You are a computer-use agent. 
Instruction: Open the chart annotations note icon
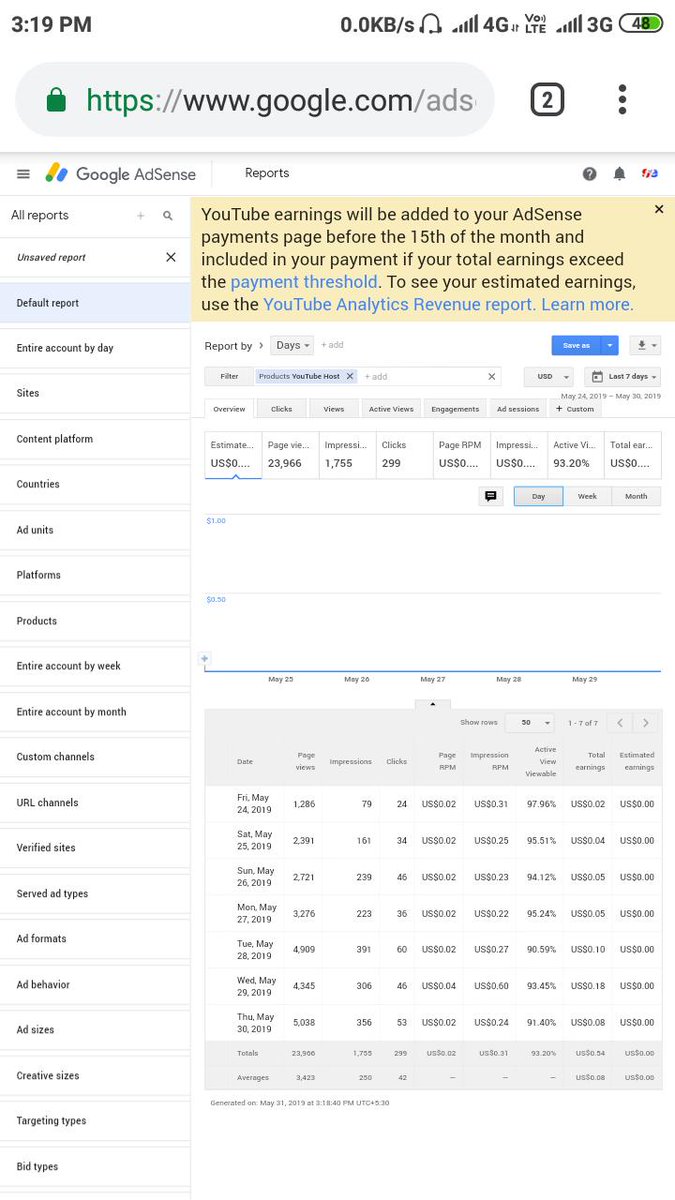click(491, 496)
